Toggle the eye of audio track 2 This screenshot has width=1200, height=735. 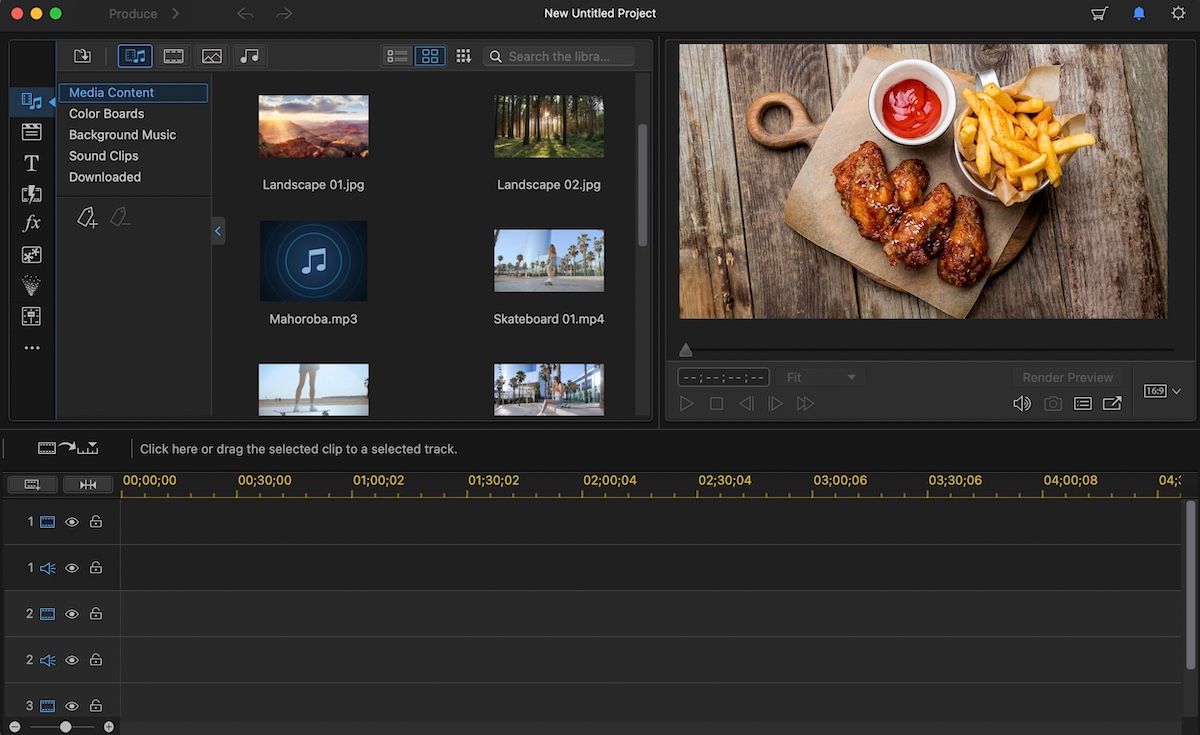pyautogui.click(x=72, y=660)
